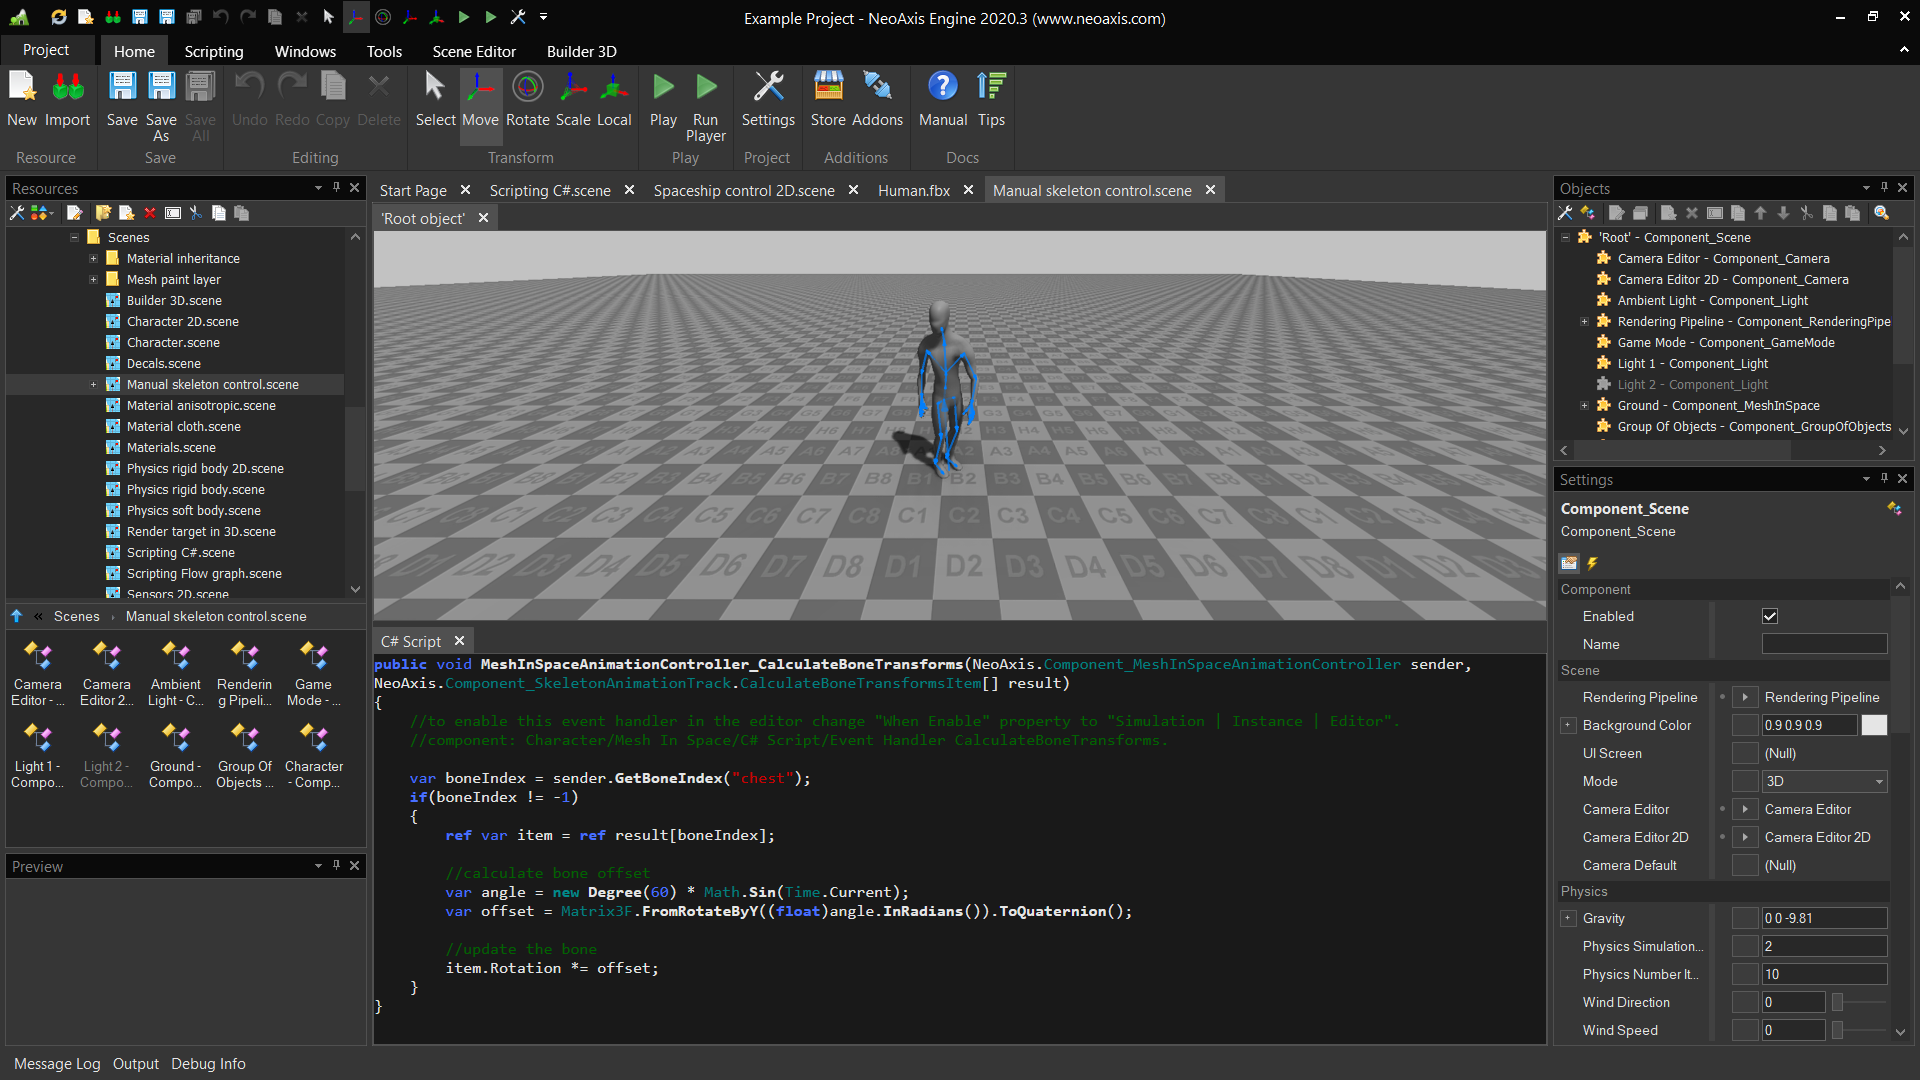Click the Background Color swatch
This screenshot has height=1080, width=1920.
point(1874,725)
